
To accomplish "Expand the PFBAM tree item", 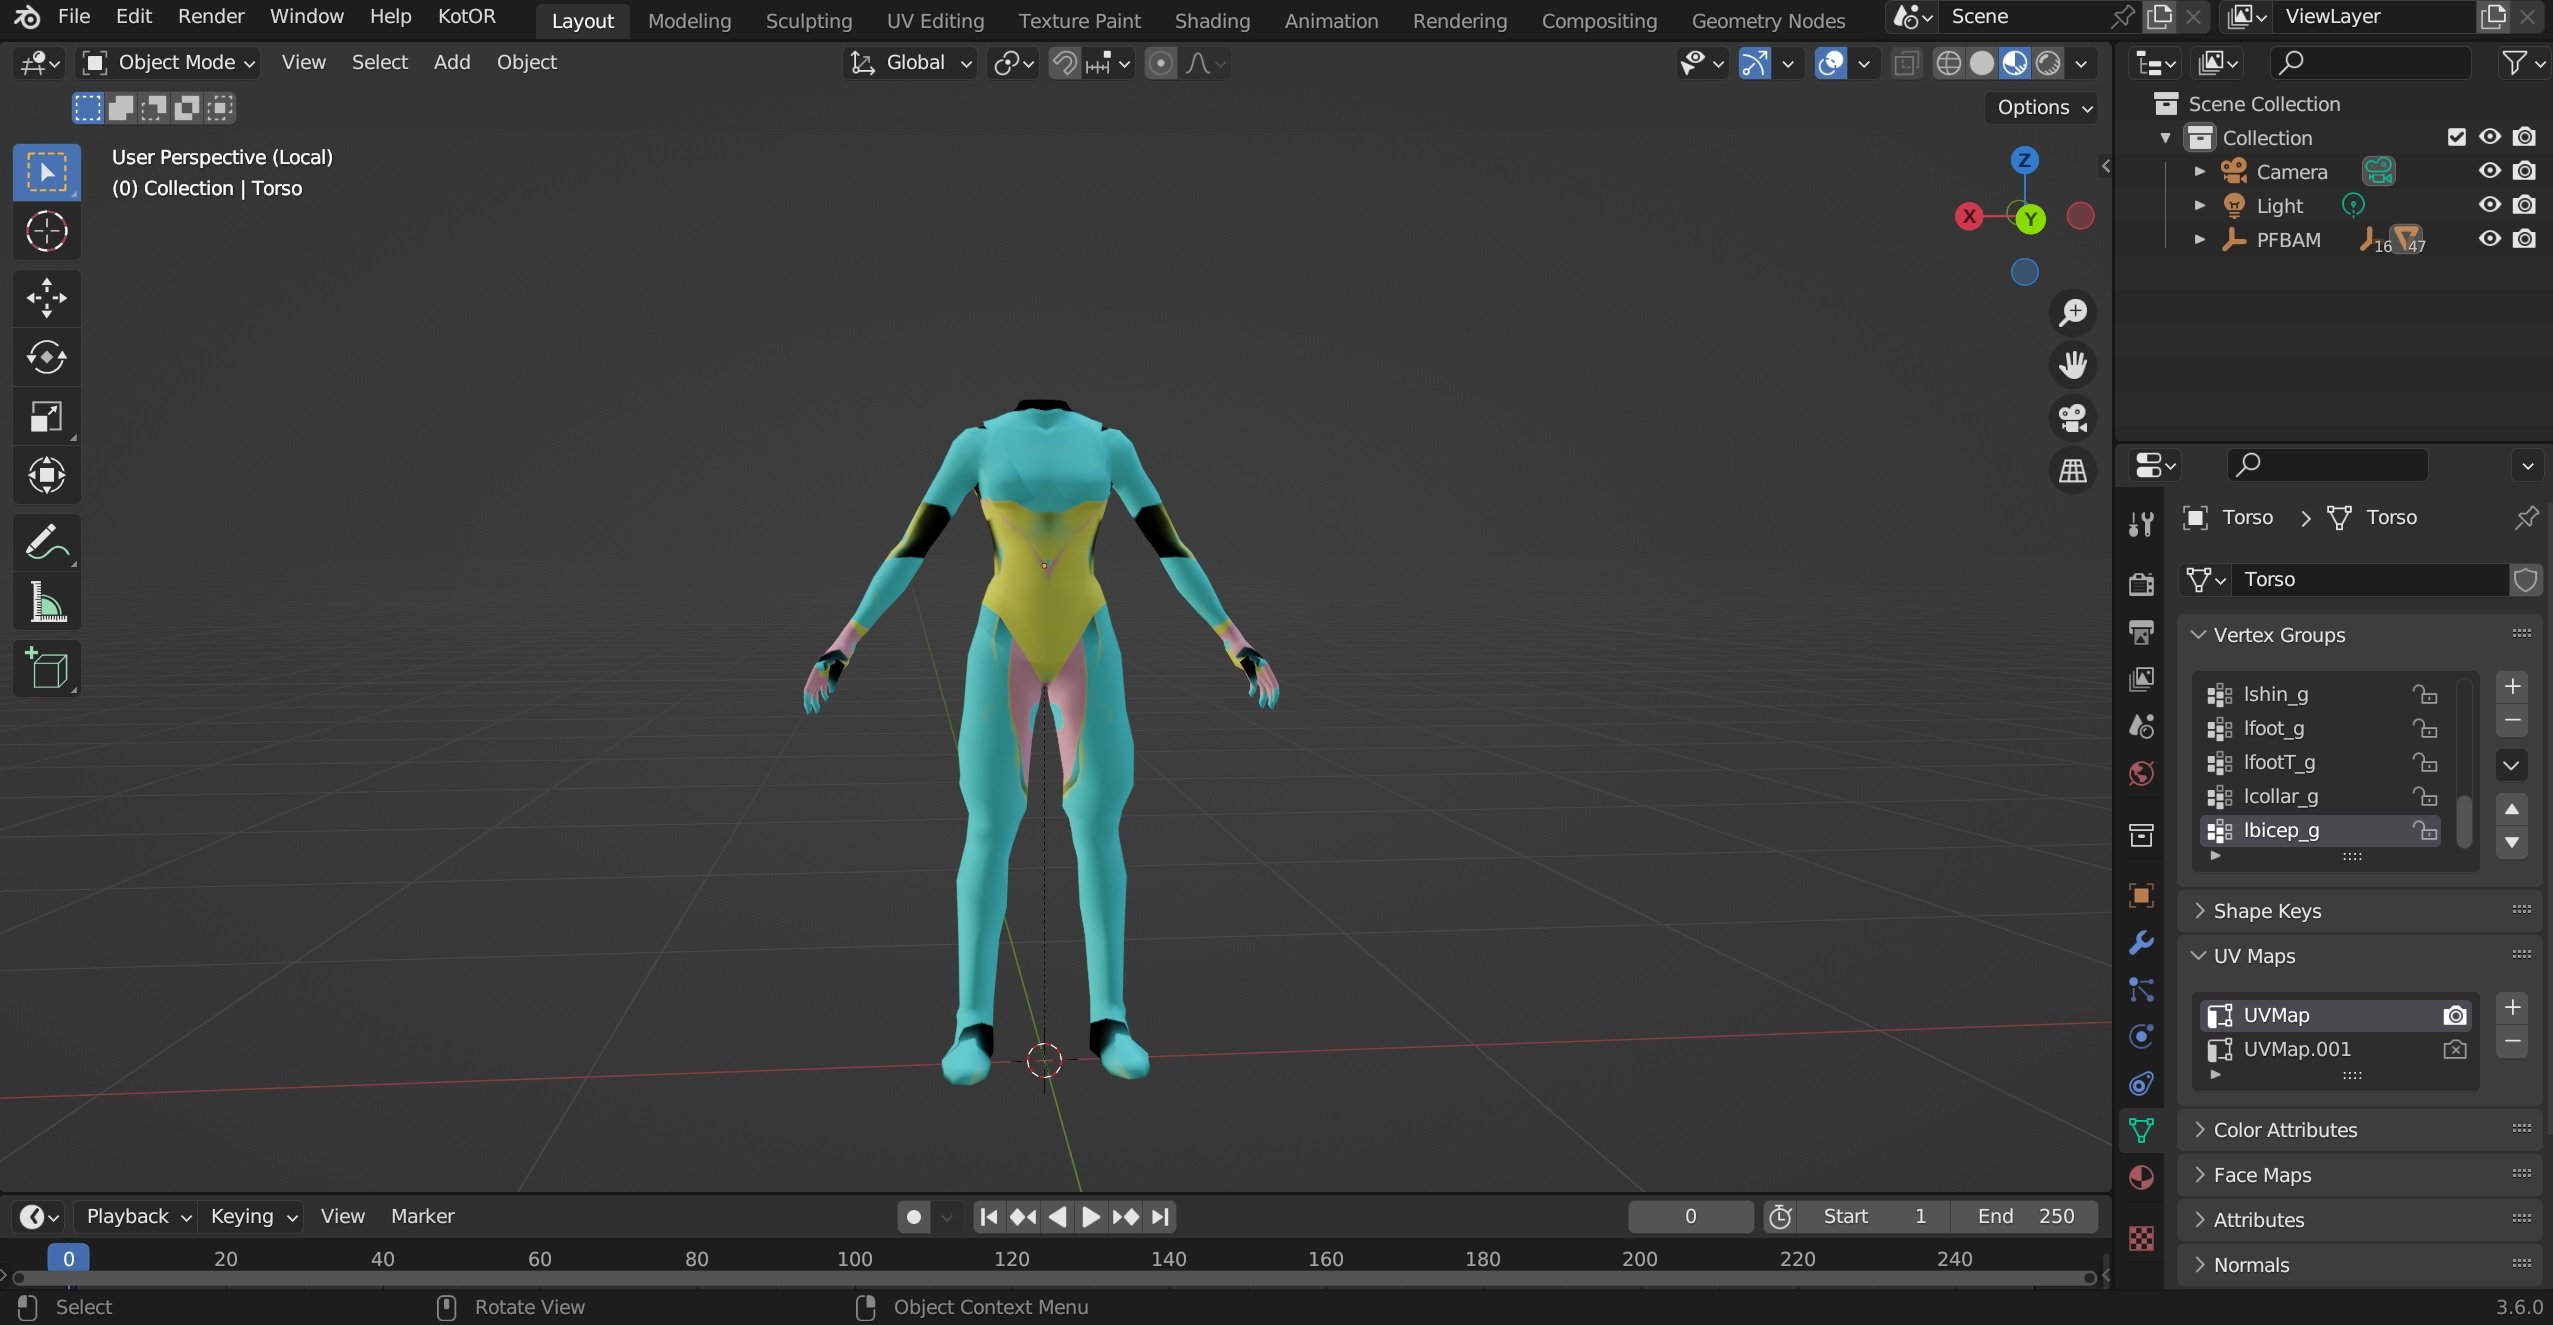I will [2199, 240].
